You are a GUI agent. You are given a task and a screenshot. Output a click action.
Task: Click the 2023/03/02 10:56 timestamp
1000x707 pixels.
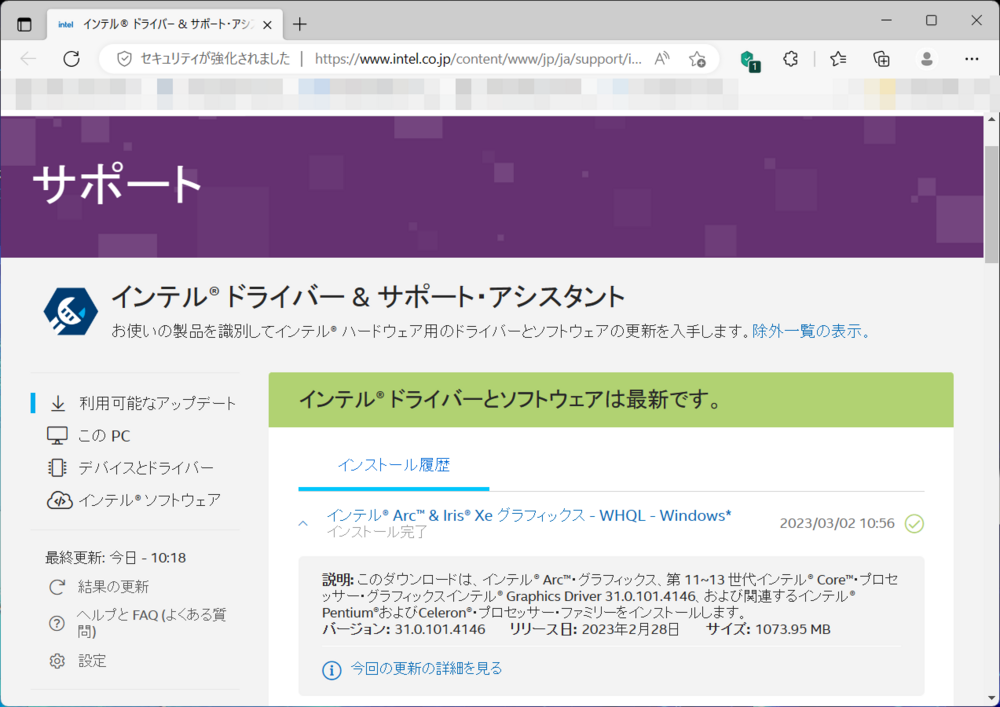(x=837, y=523)
